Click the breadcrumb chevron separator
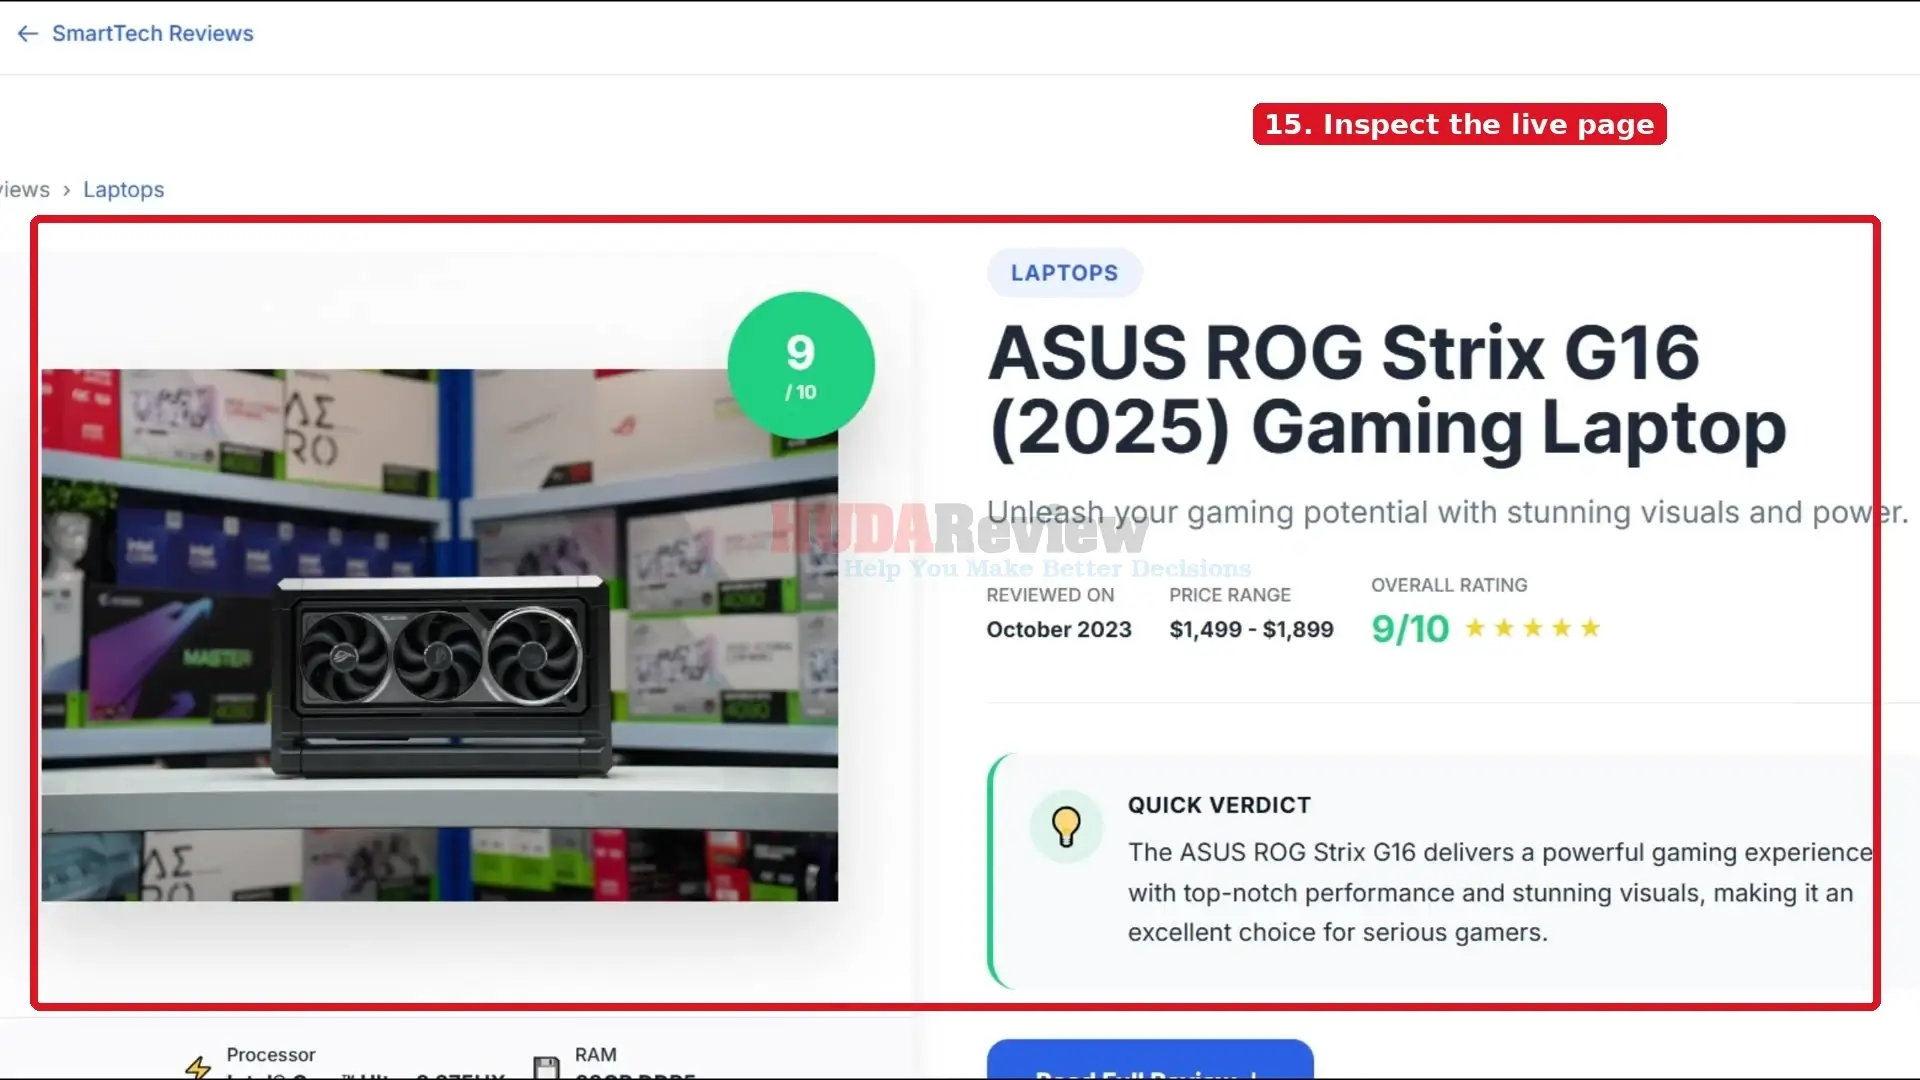This screenshot has width=1920, height=1080. (66, 190)
